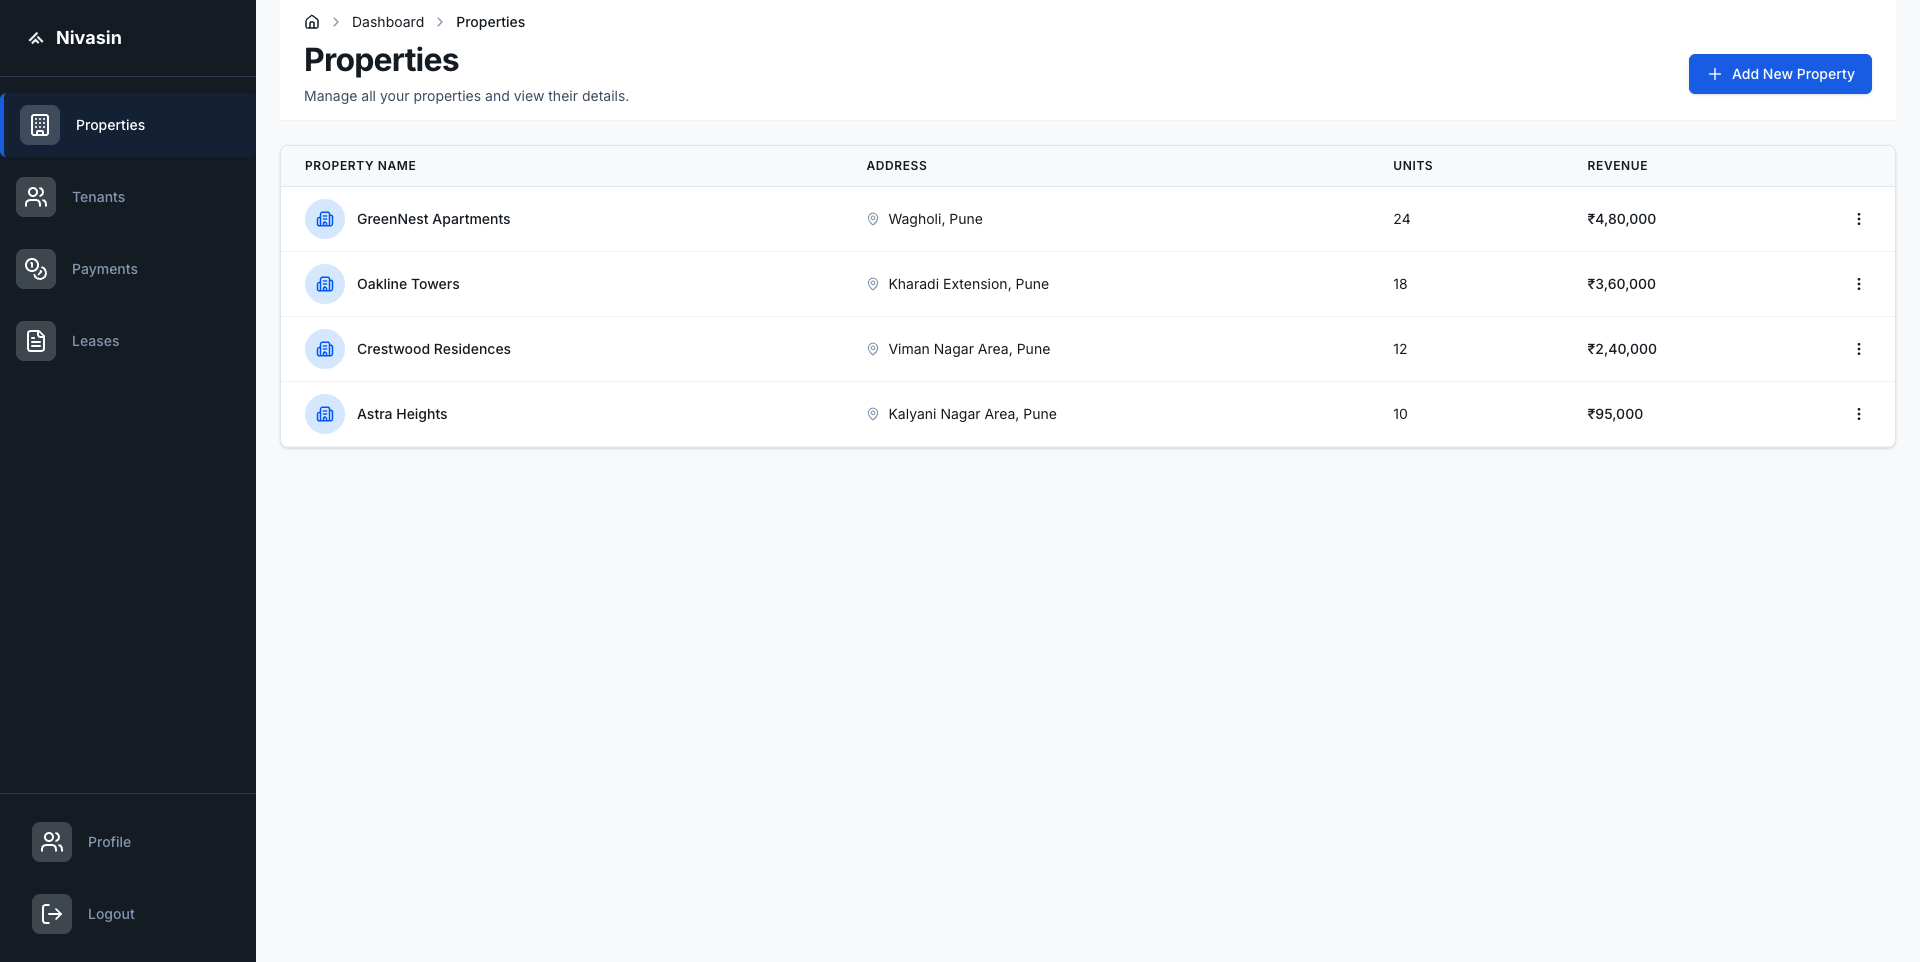
Task: Click the Add New Property button
Action: click(1780, 73)
